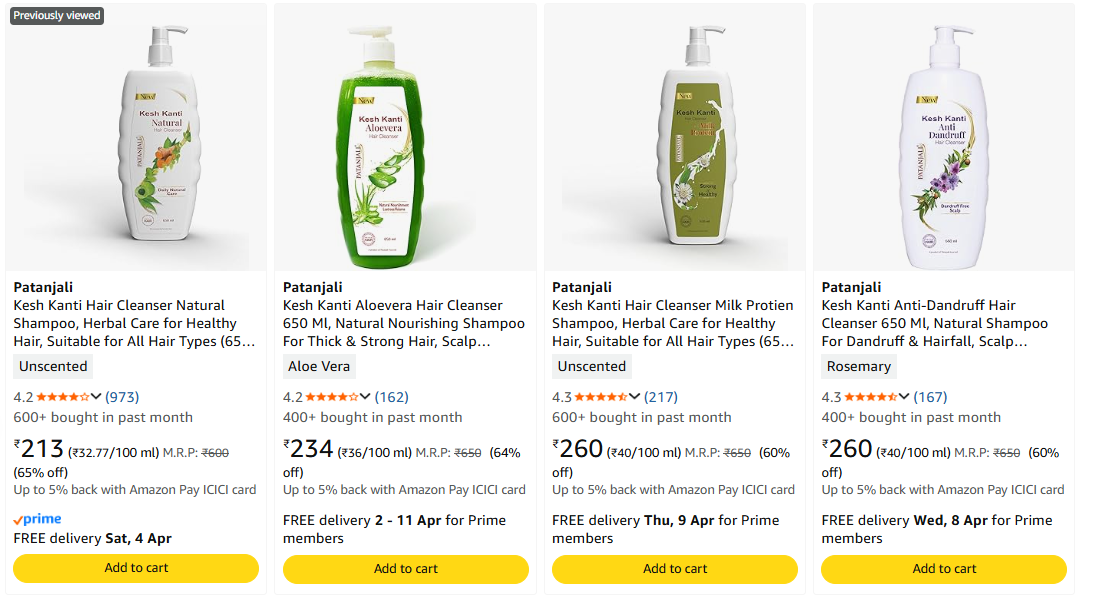Click the star rating of Aloevera cleanser

coord(332,397)
